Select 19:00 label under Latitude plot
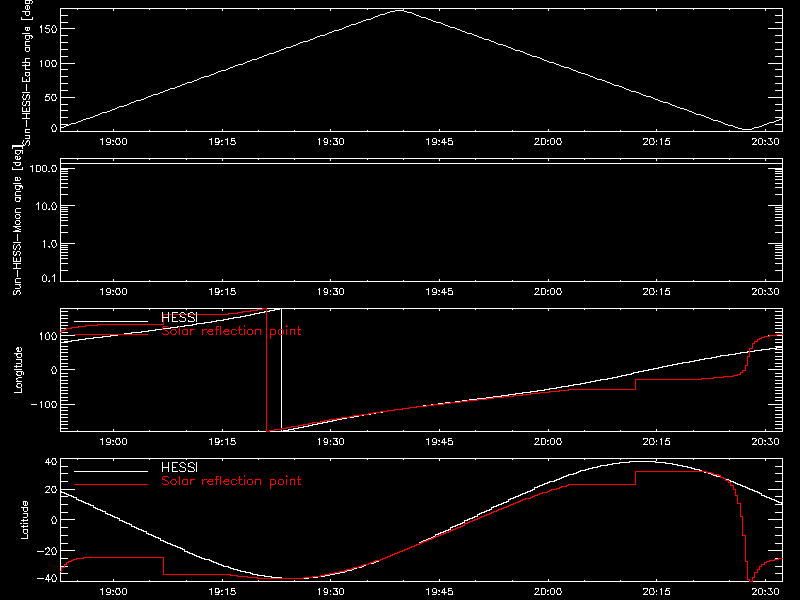The height and width of the screenshot is (600, 800). [113, 592]
